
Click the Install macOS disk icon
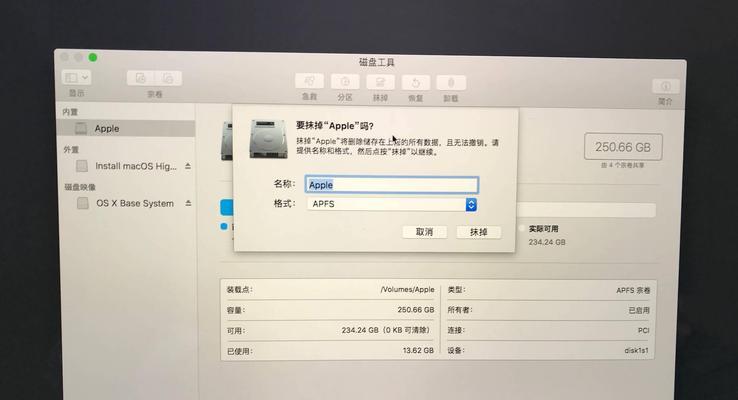coord(82,166)
